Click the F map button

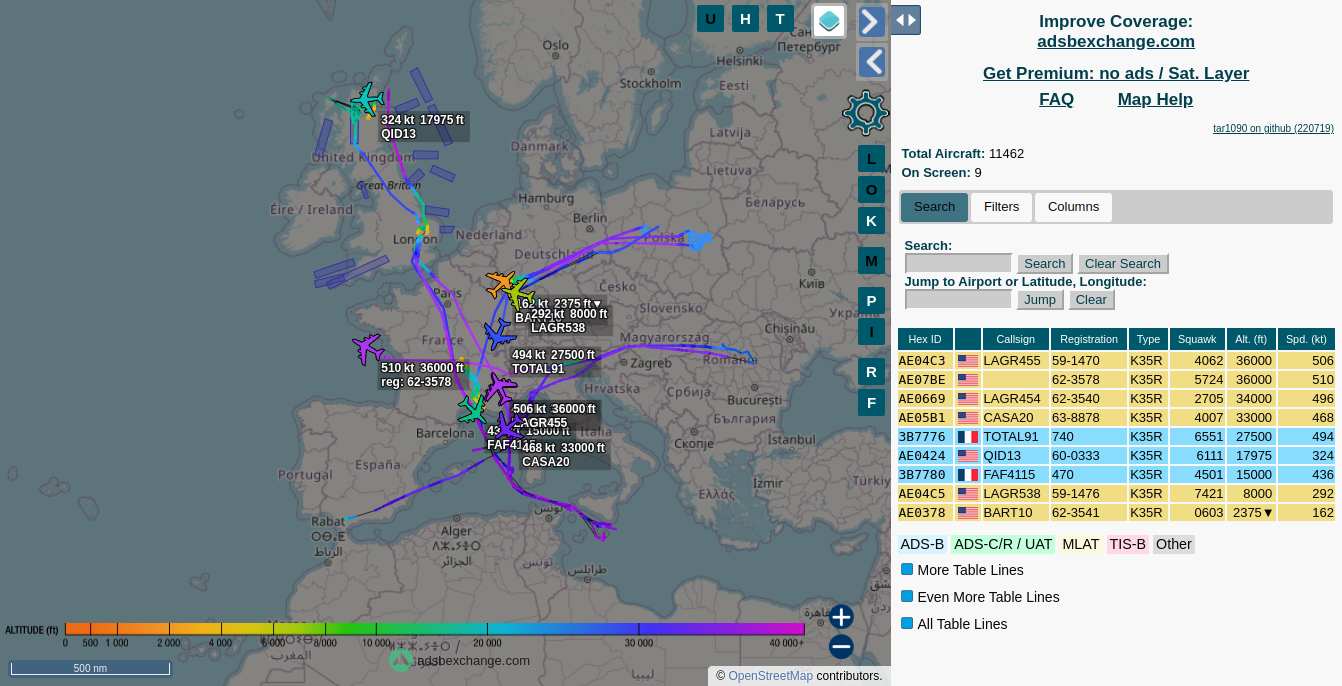click(871, 403)
